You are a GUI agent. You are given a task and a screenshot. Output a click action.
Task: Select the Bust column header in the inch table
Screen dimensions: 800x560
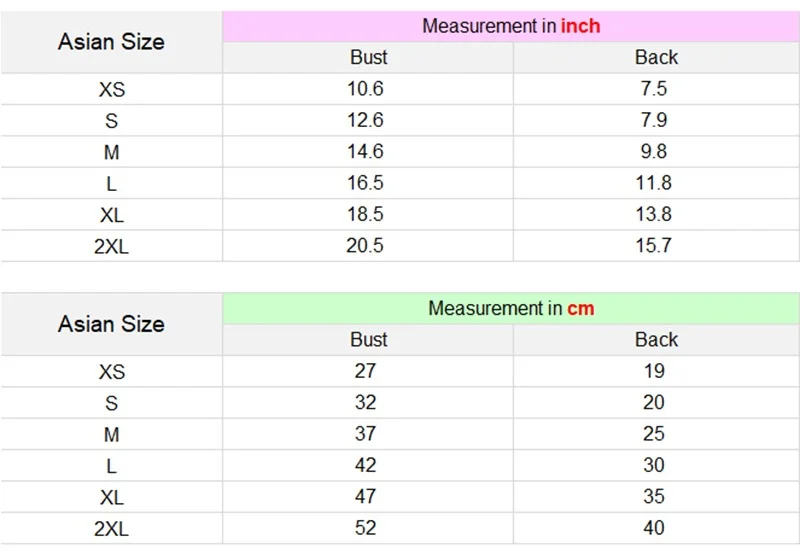pyautogui.click(x=368, y=57)
